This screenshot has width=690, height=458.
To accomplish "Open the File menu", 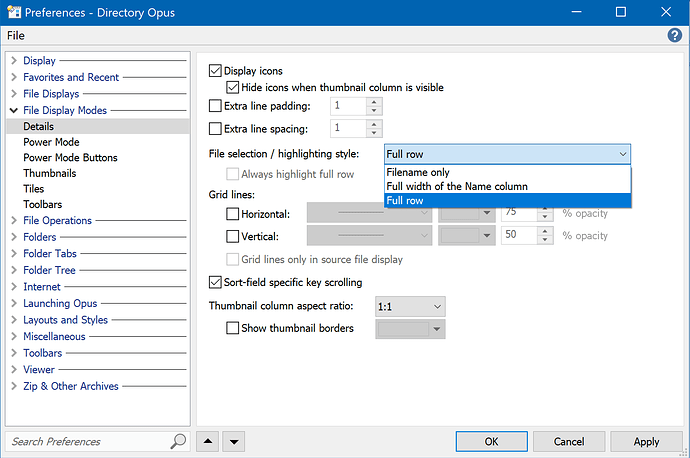I will point(16,35).
